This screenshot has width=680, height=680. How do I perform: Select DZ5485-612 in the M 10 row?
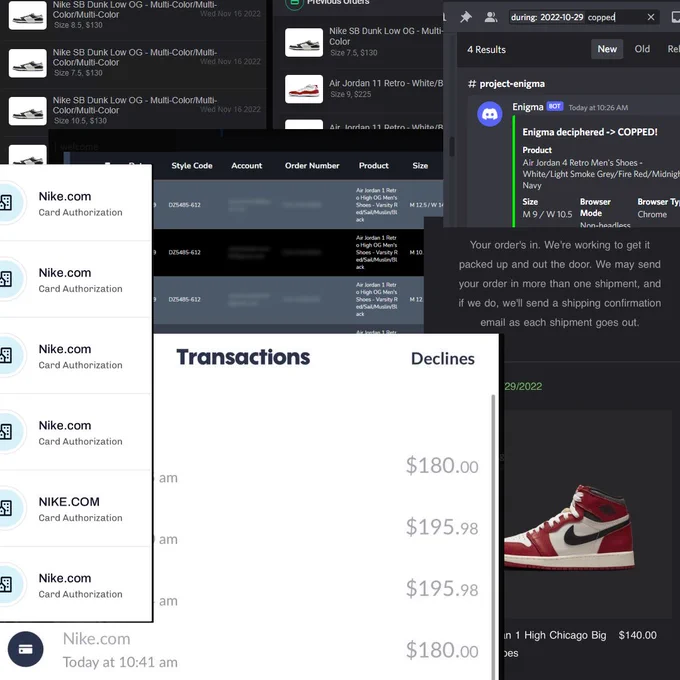[184, 252]
